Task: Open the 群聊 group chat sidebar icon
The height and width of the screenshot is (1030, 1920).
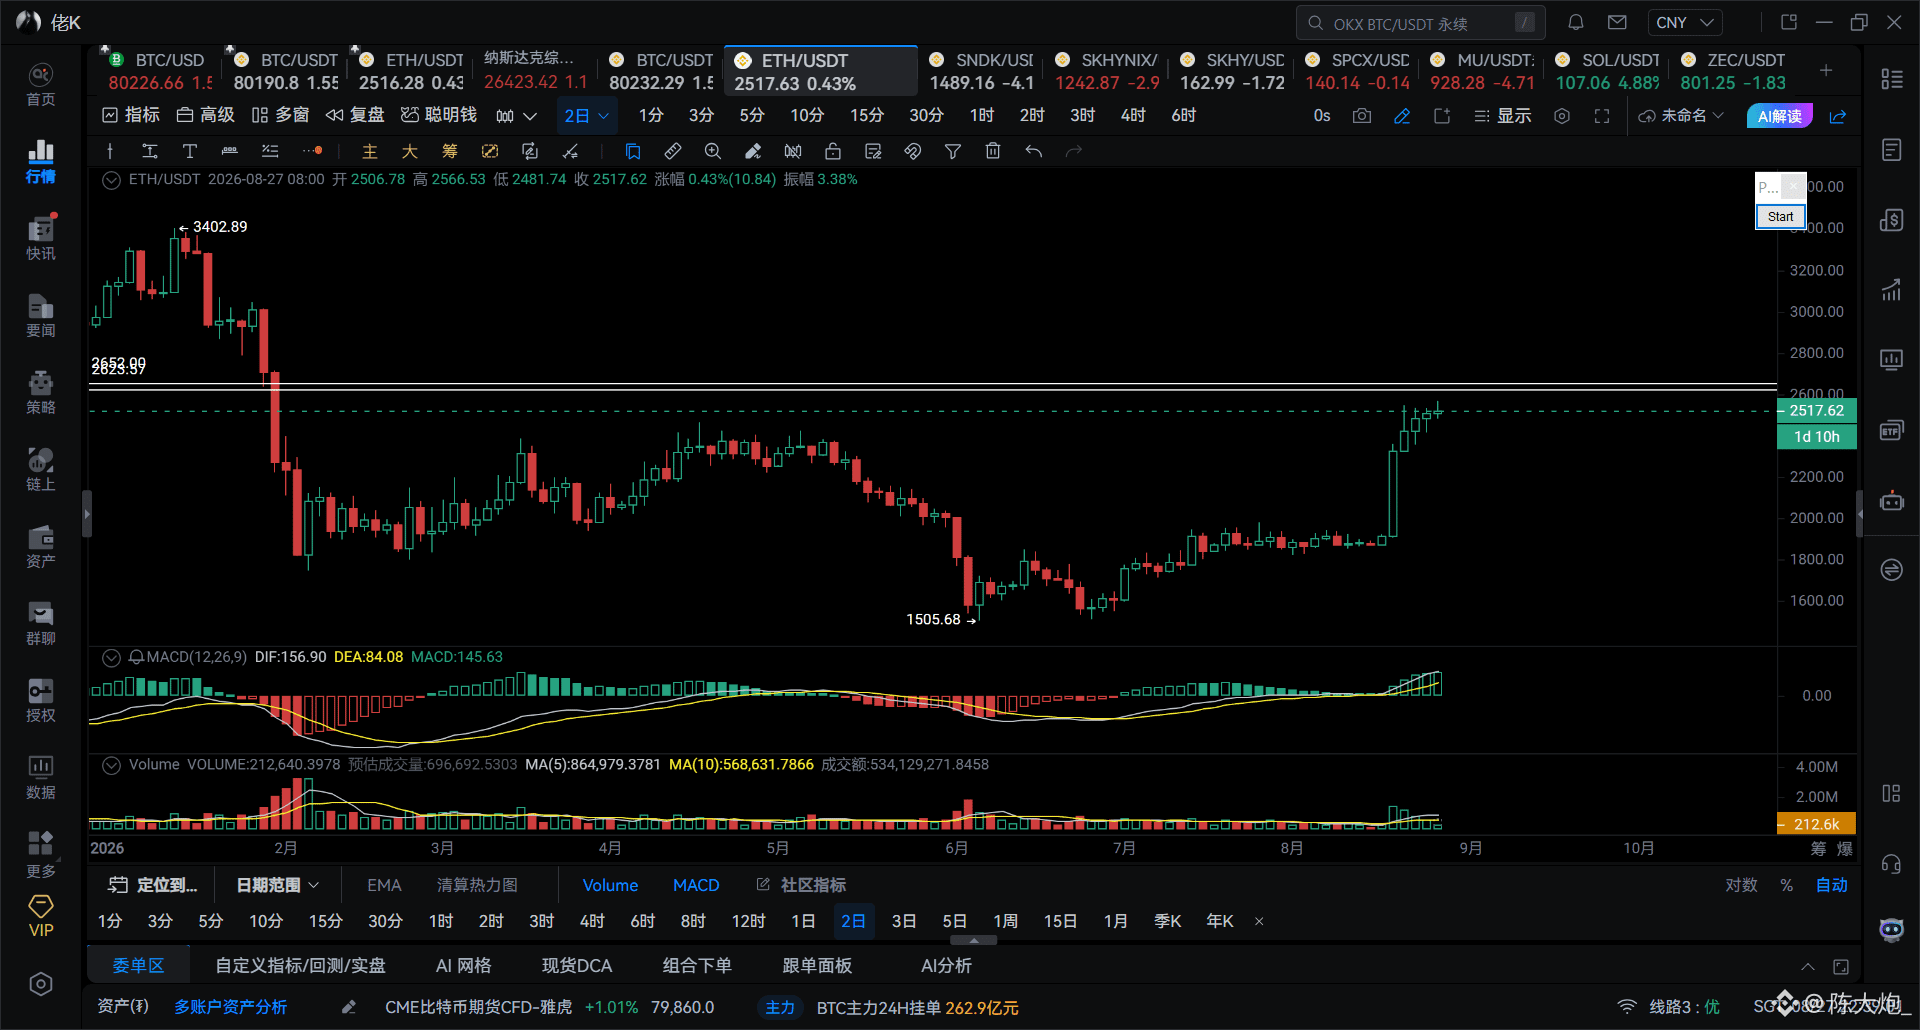Action: tap(41, 624)
